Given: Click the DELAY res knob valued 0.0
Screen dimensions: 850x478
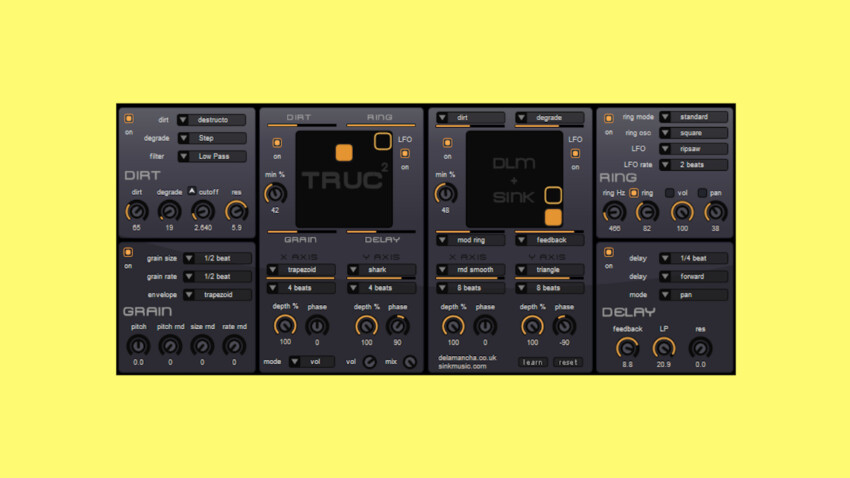Looking at the screenshot, I should coord(700,347).
